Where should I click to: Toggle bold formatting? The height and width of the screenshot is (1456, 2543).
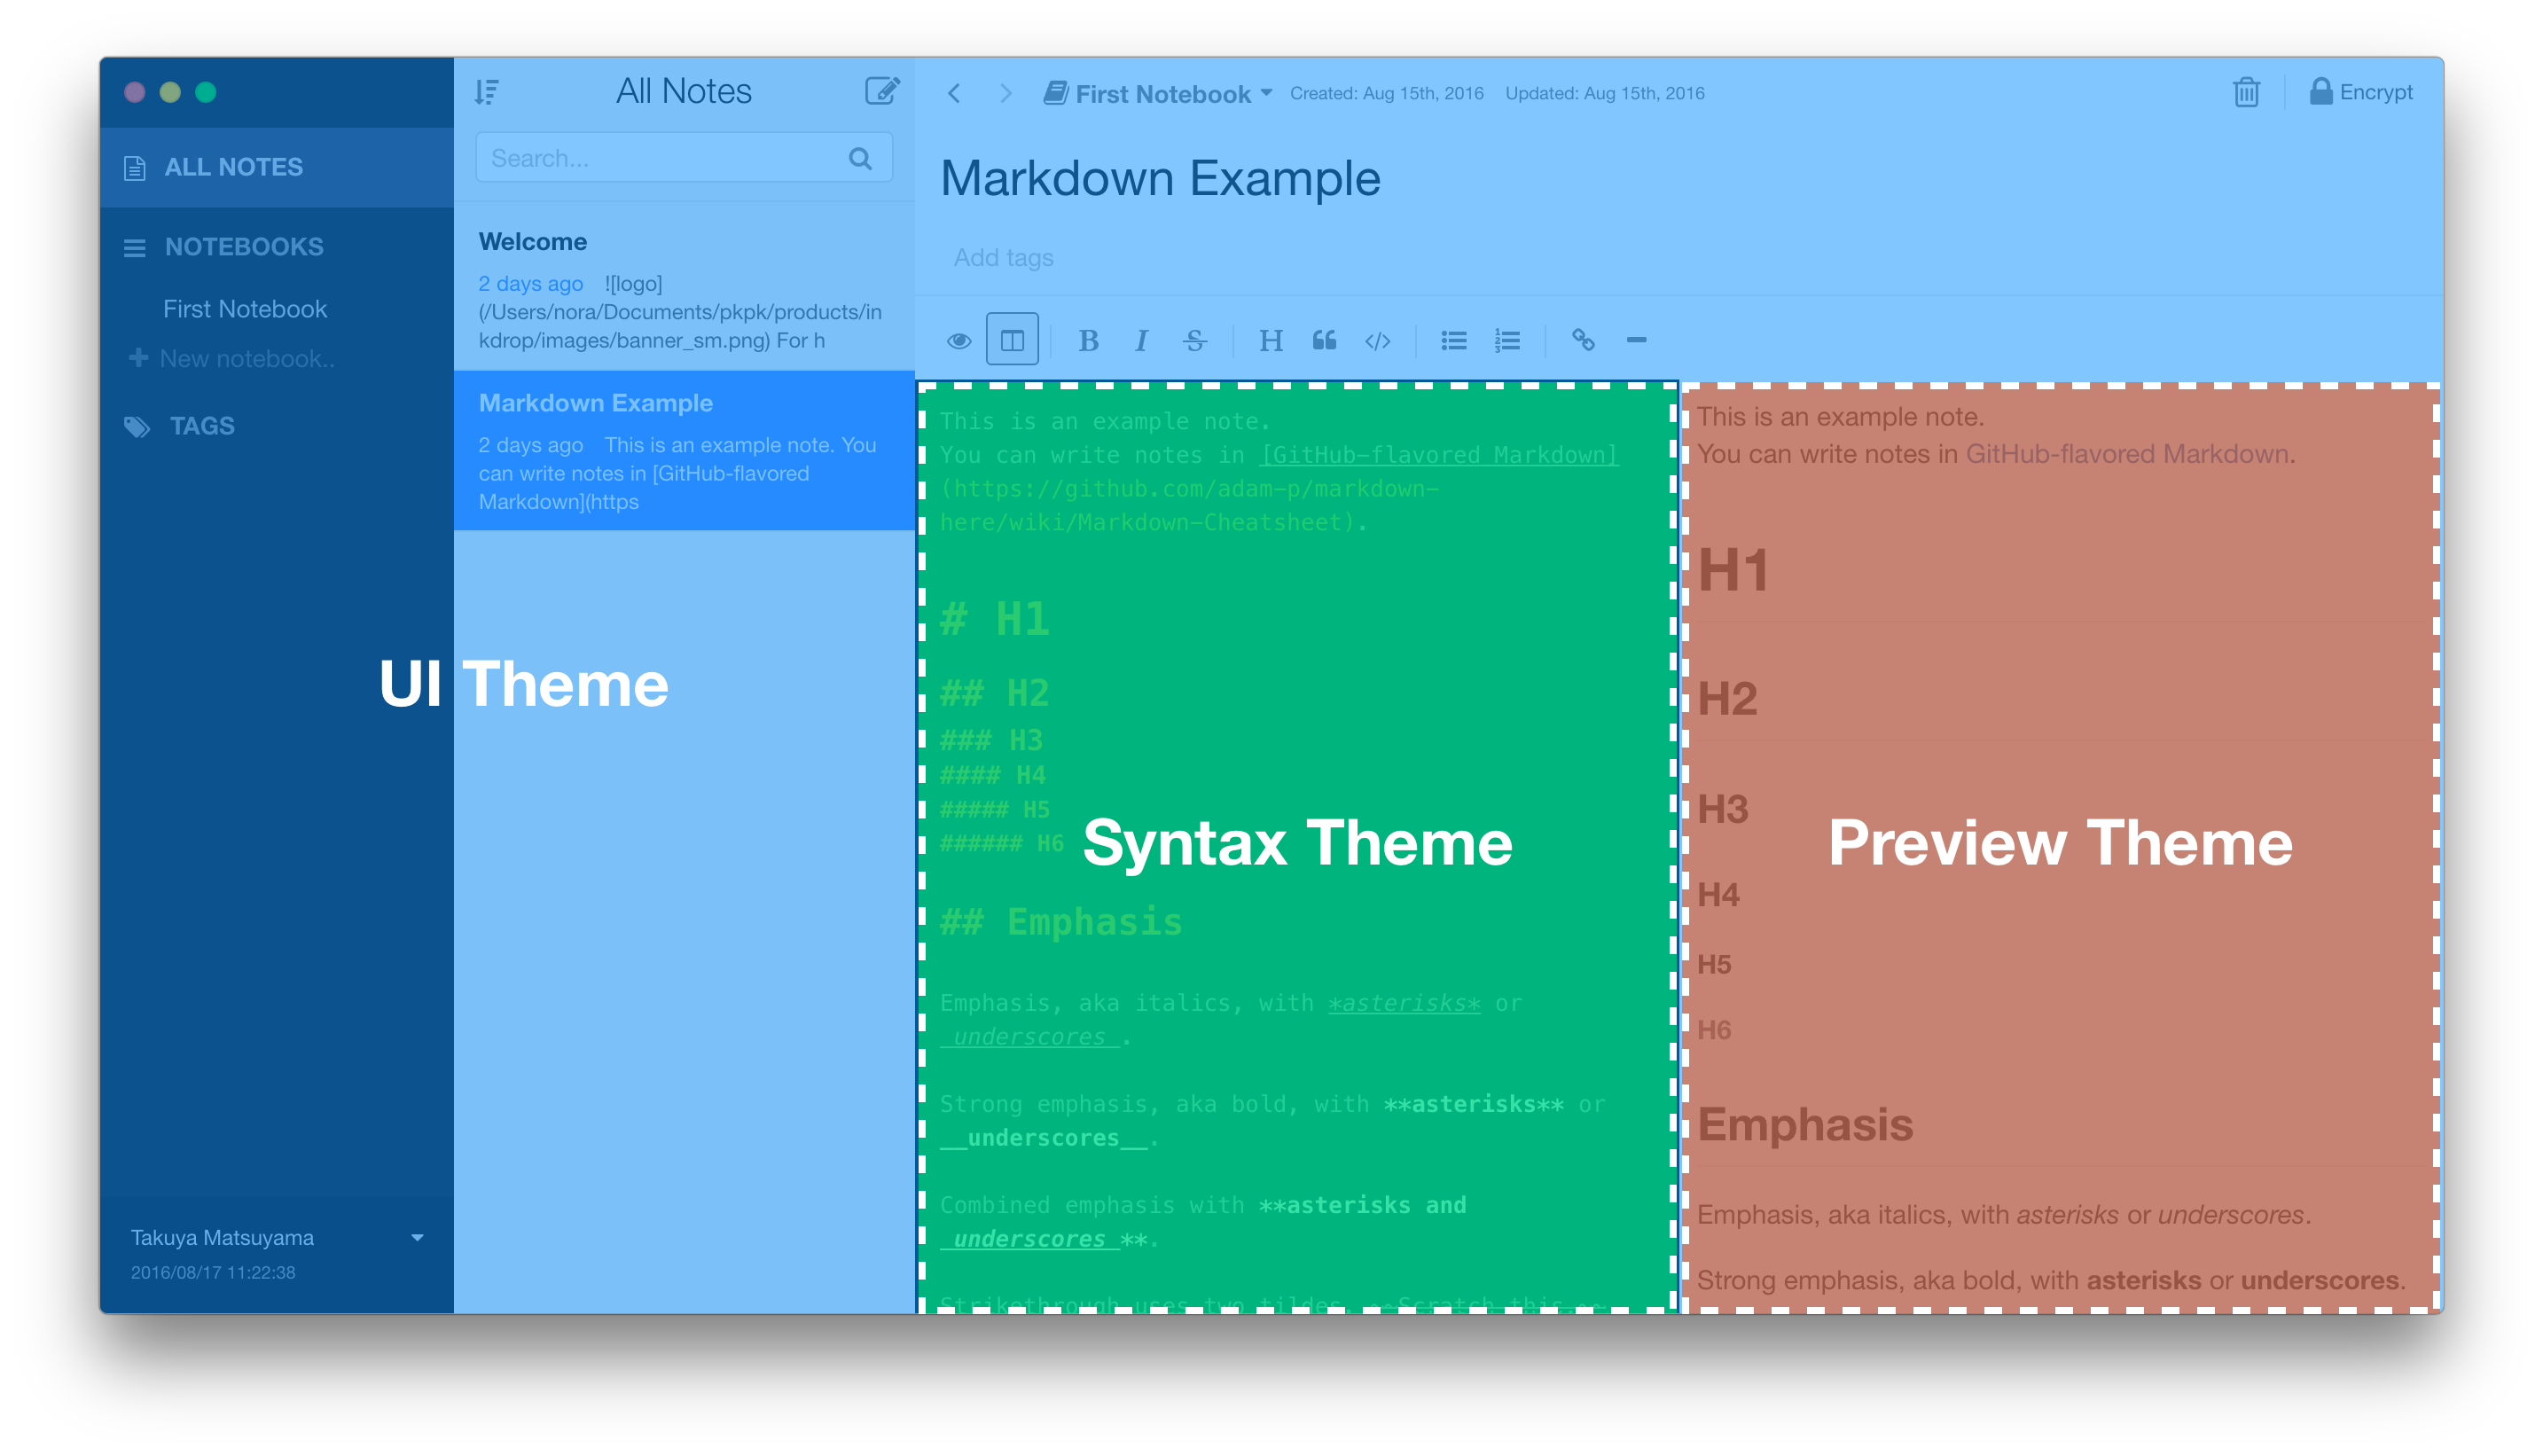click(1088, 340)
